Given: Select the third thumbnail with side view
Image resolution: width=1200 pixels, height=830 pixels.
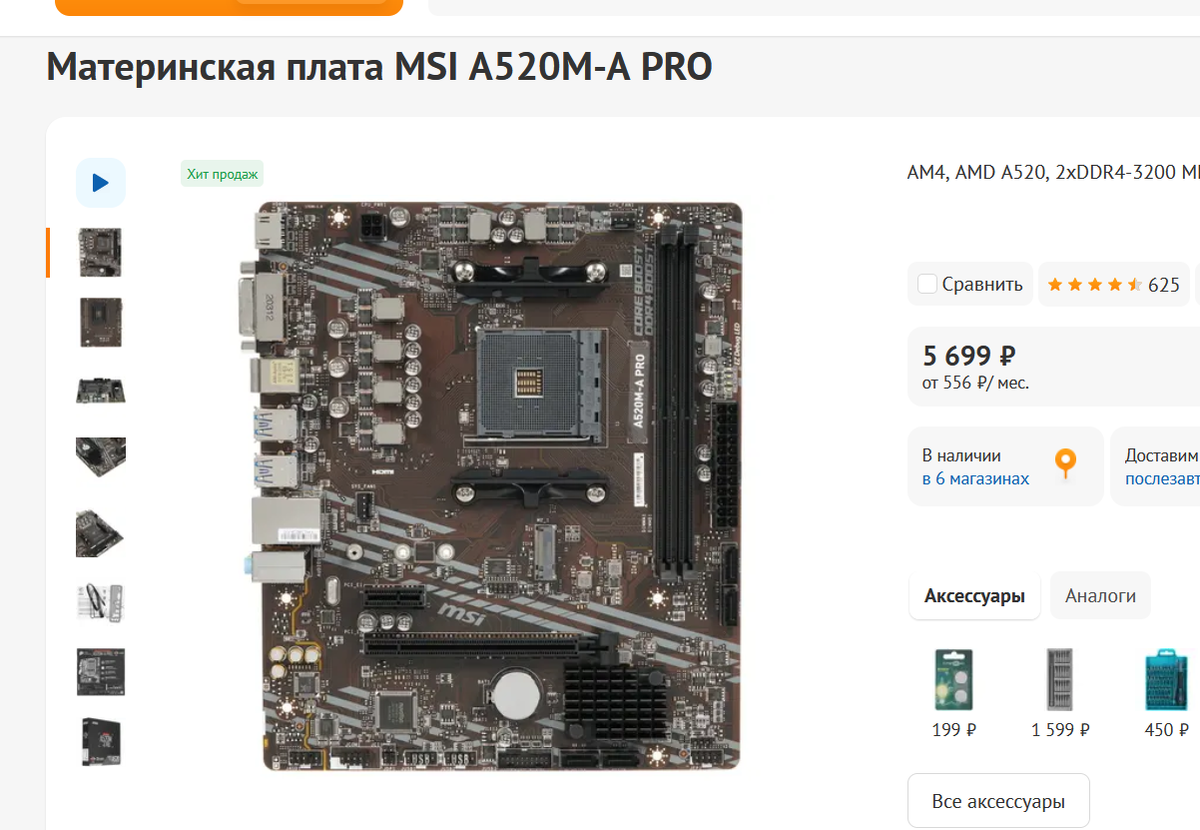Looking at the screenshot, I should pyautogui.click(x=100, y=390).
